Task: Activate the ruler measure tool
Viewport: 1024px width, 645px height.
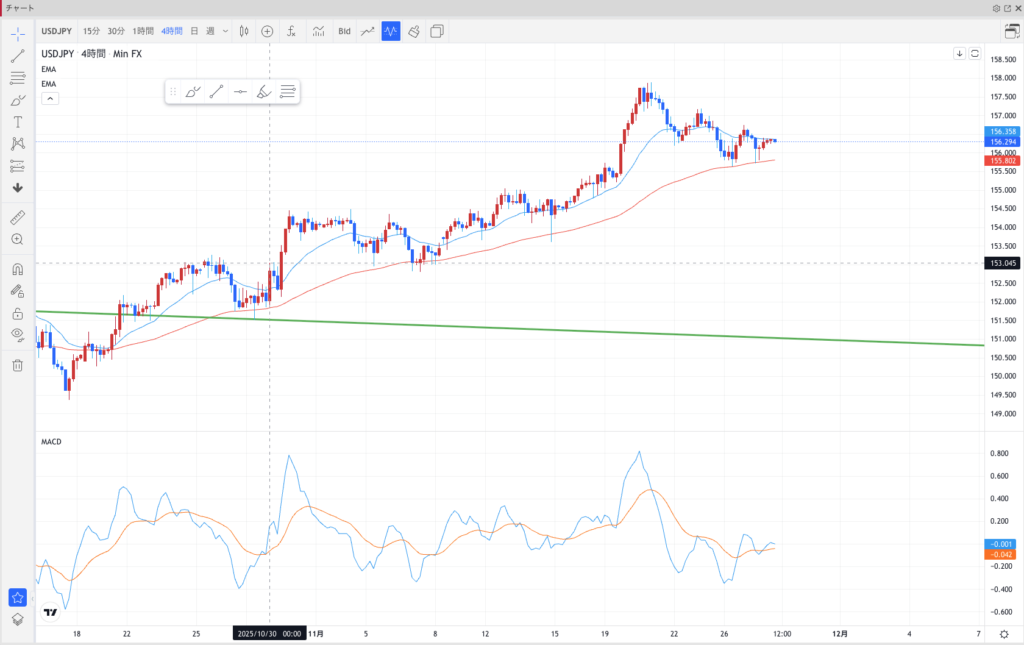Action: click(17, 217)
